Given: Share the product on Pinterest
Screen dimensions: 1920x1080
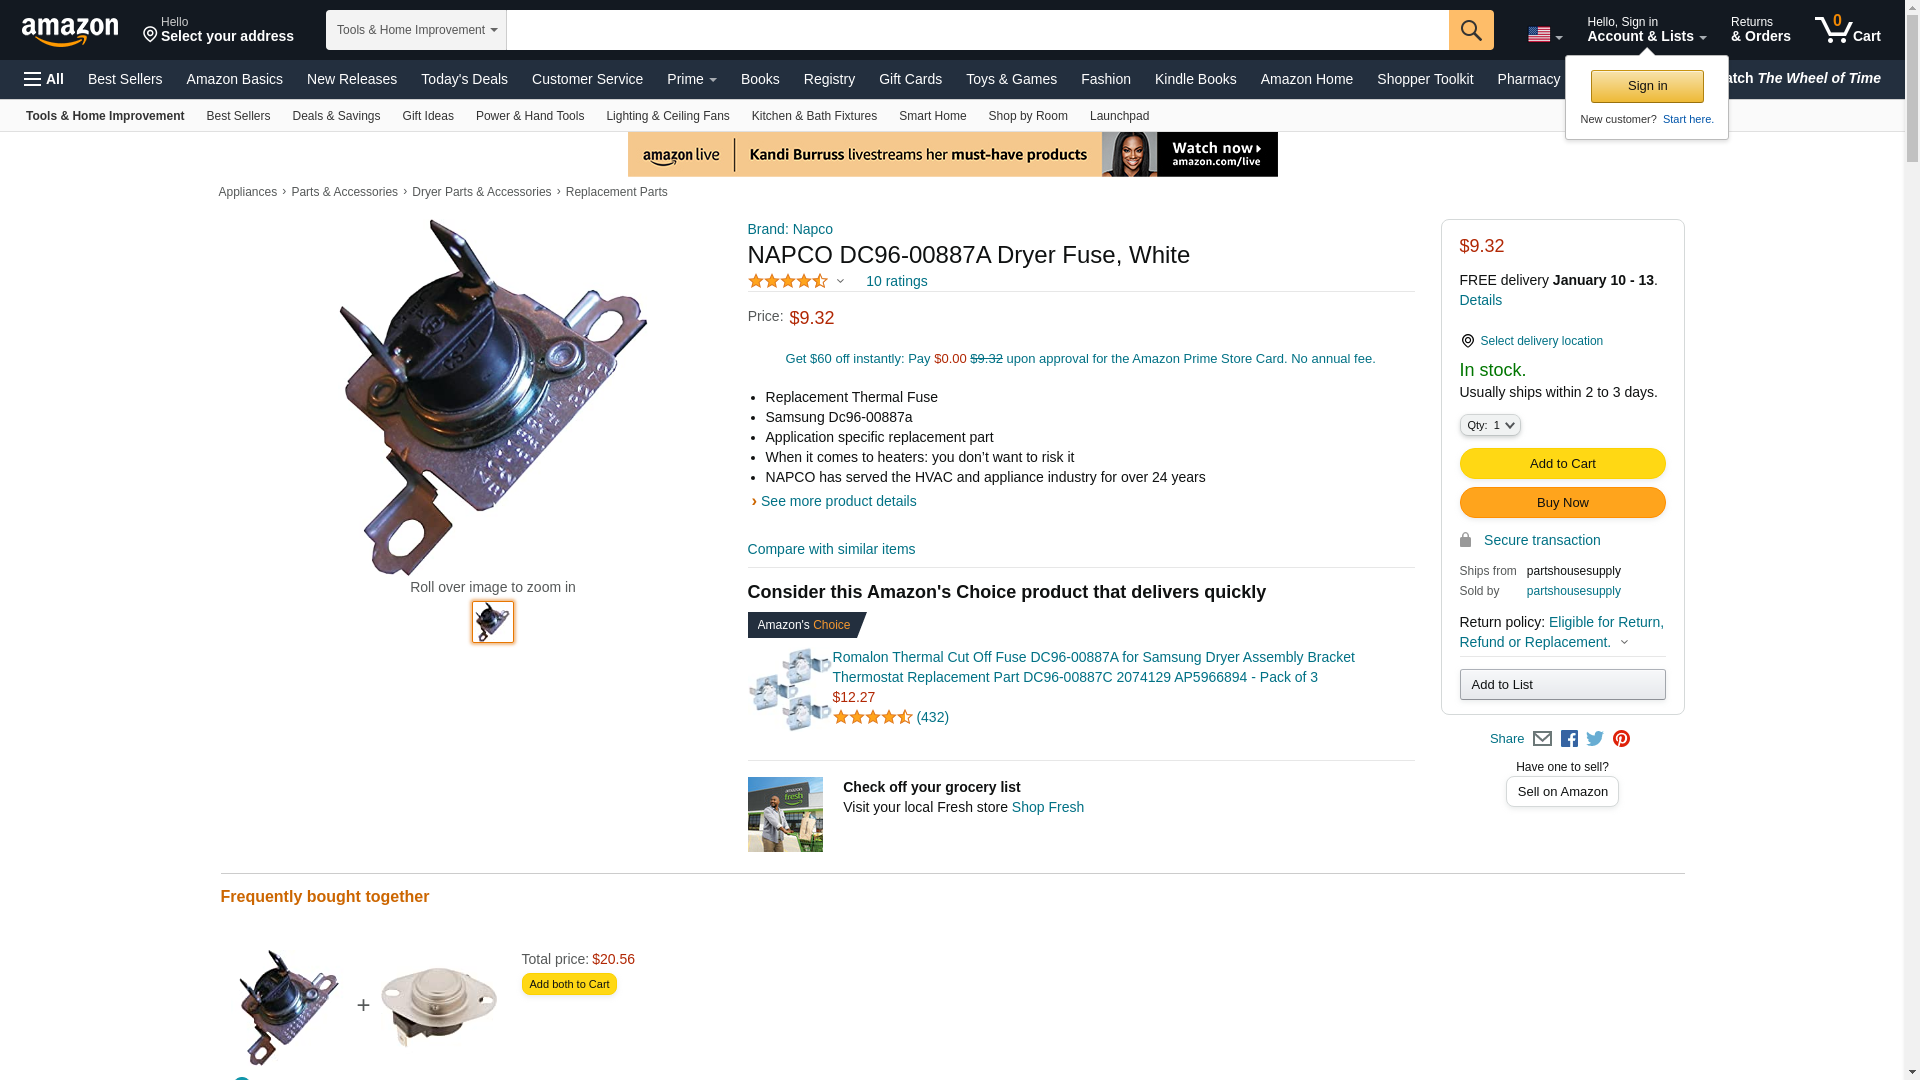Looking at the screenshot, I should (1621, 739).
